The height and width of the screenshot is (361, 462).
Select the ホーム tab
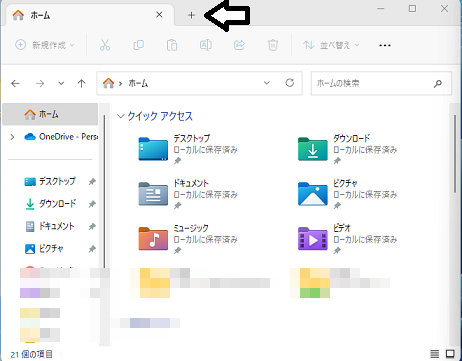point(89,15)
